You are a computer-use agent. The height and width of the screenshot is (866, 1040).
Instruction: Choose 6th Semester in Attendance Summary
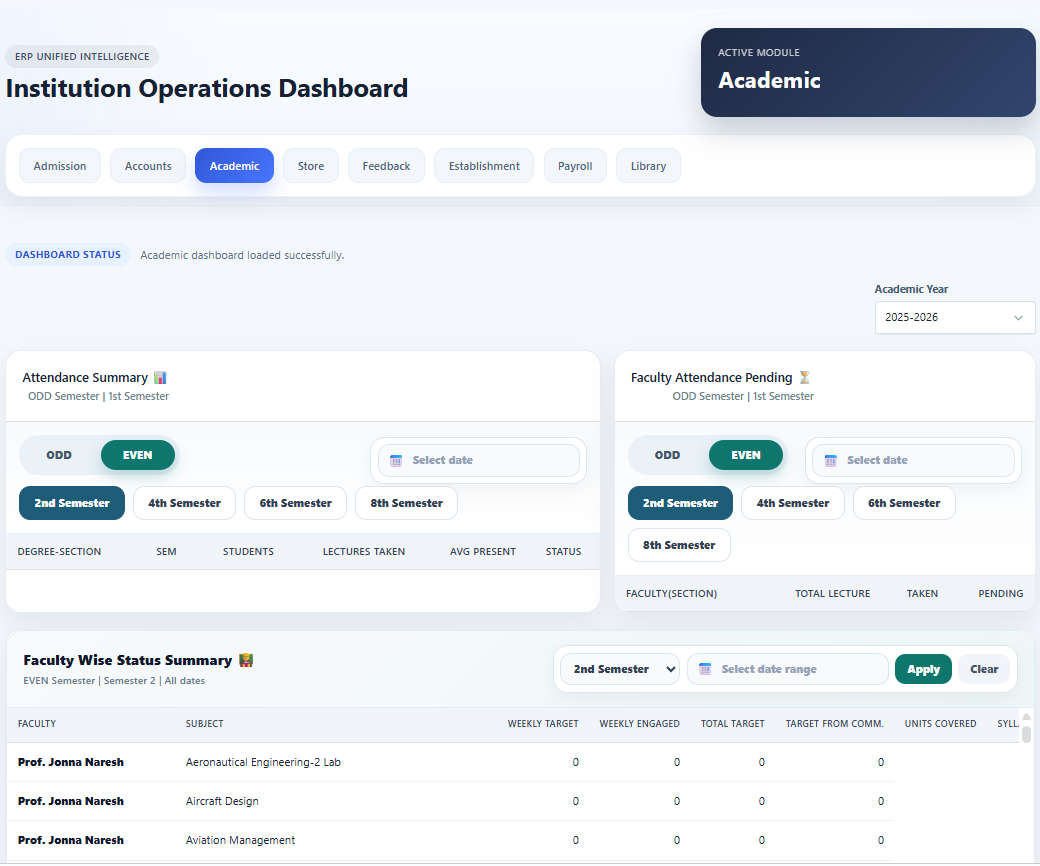[296, 503]
